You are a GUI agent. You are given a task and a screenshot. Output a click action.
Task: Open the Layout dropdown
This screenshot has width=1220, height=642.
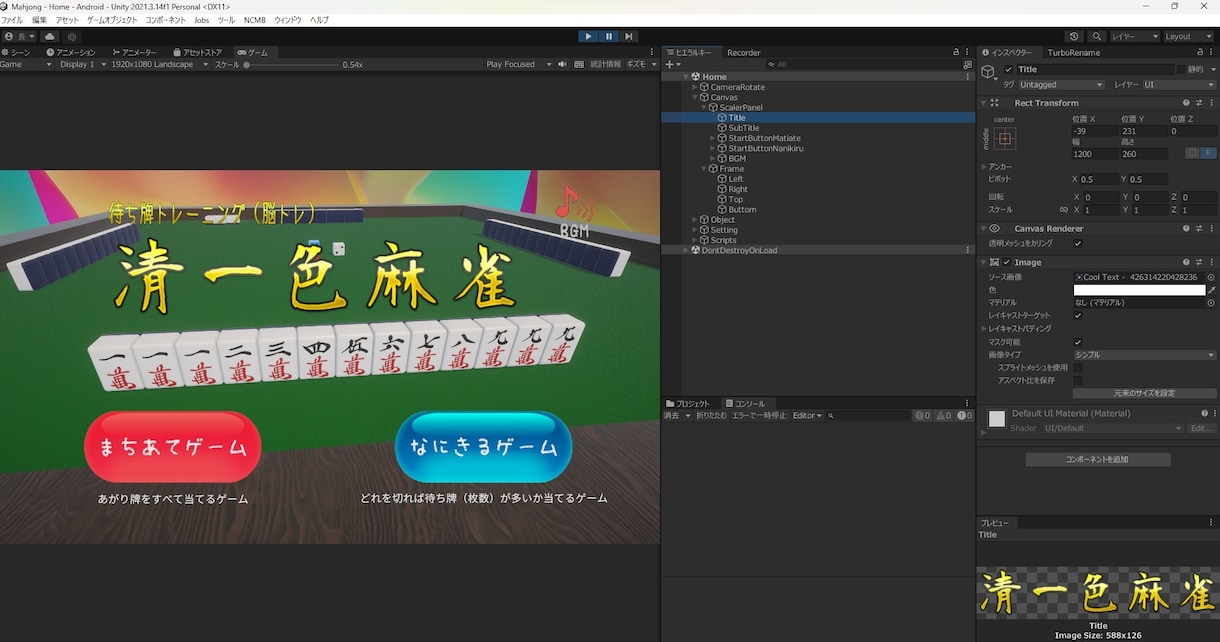click(1187, 36)
